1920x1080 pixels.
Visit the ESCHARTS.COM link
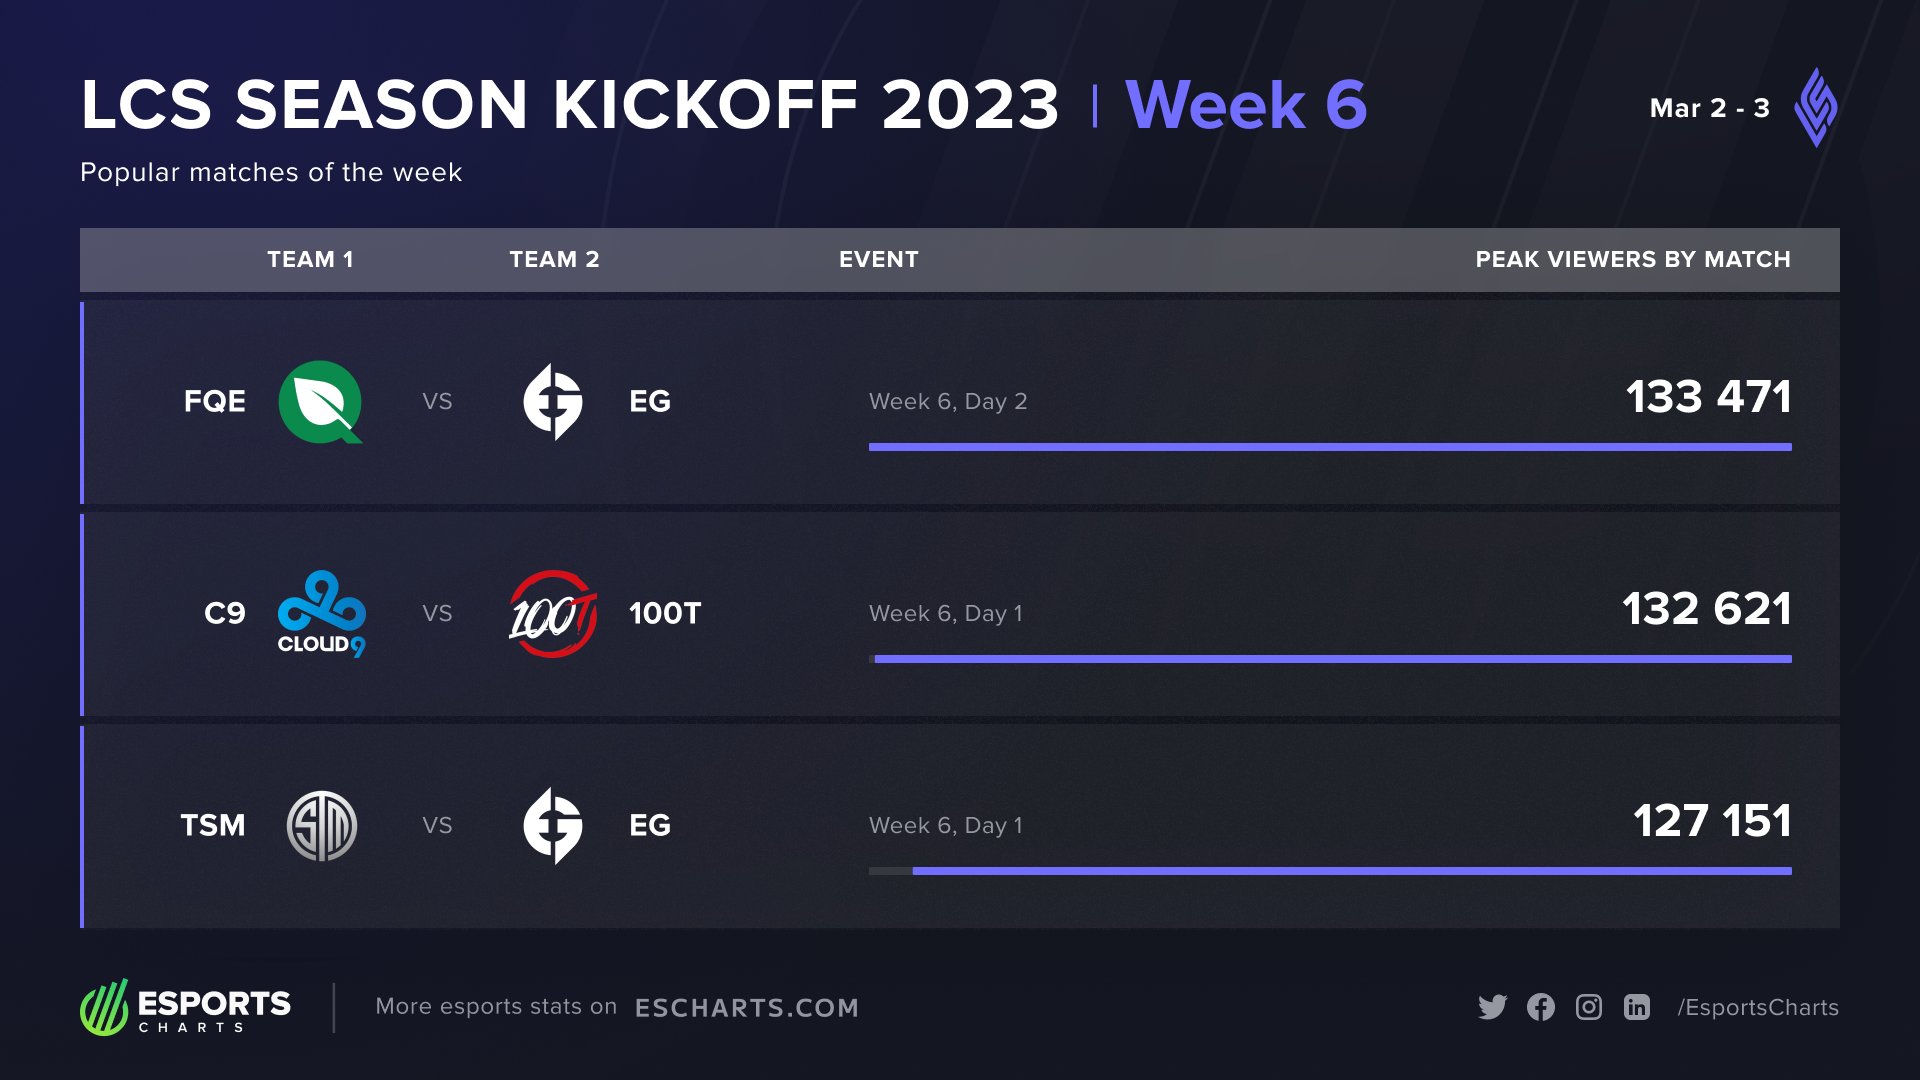tap(747, 1008)
